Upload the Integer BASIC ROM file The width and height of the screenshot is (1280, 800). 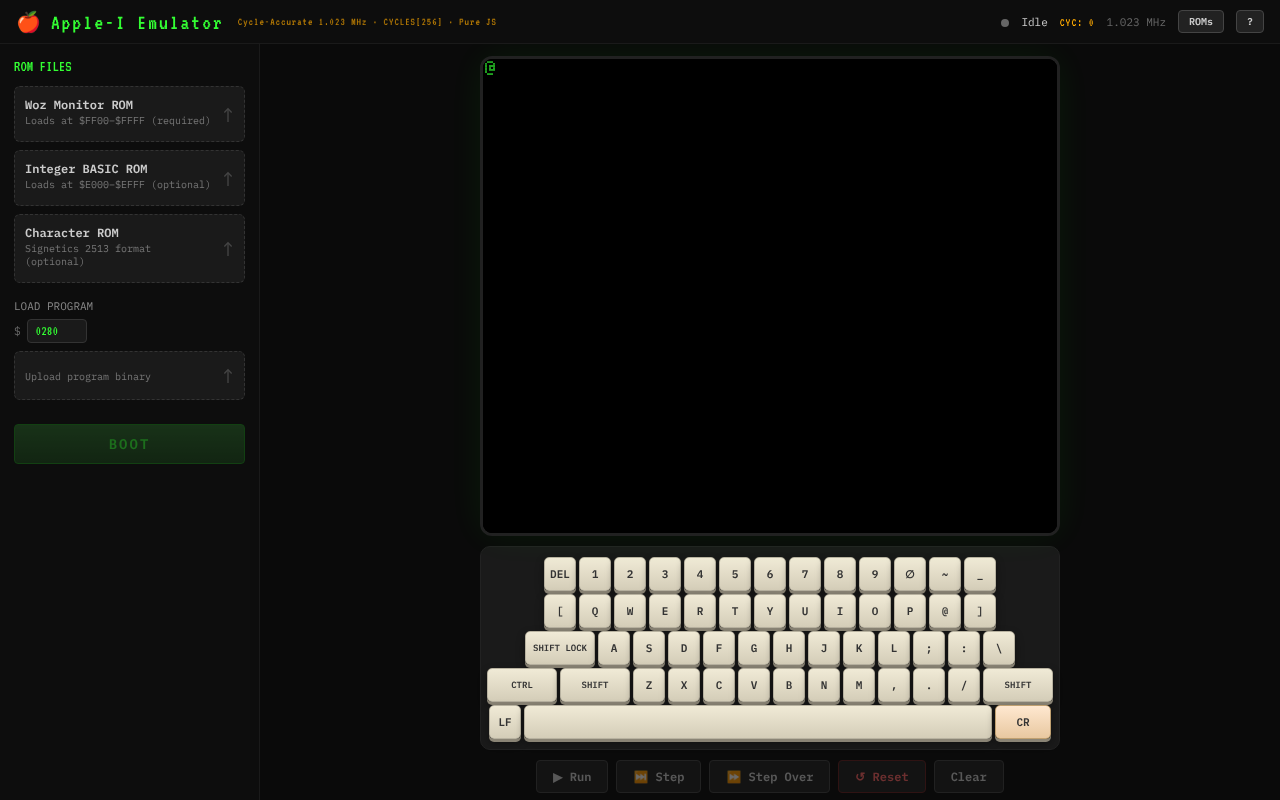point(129,177)
